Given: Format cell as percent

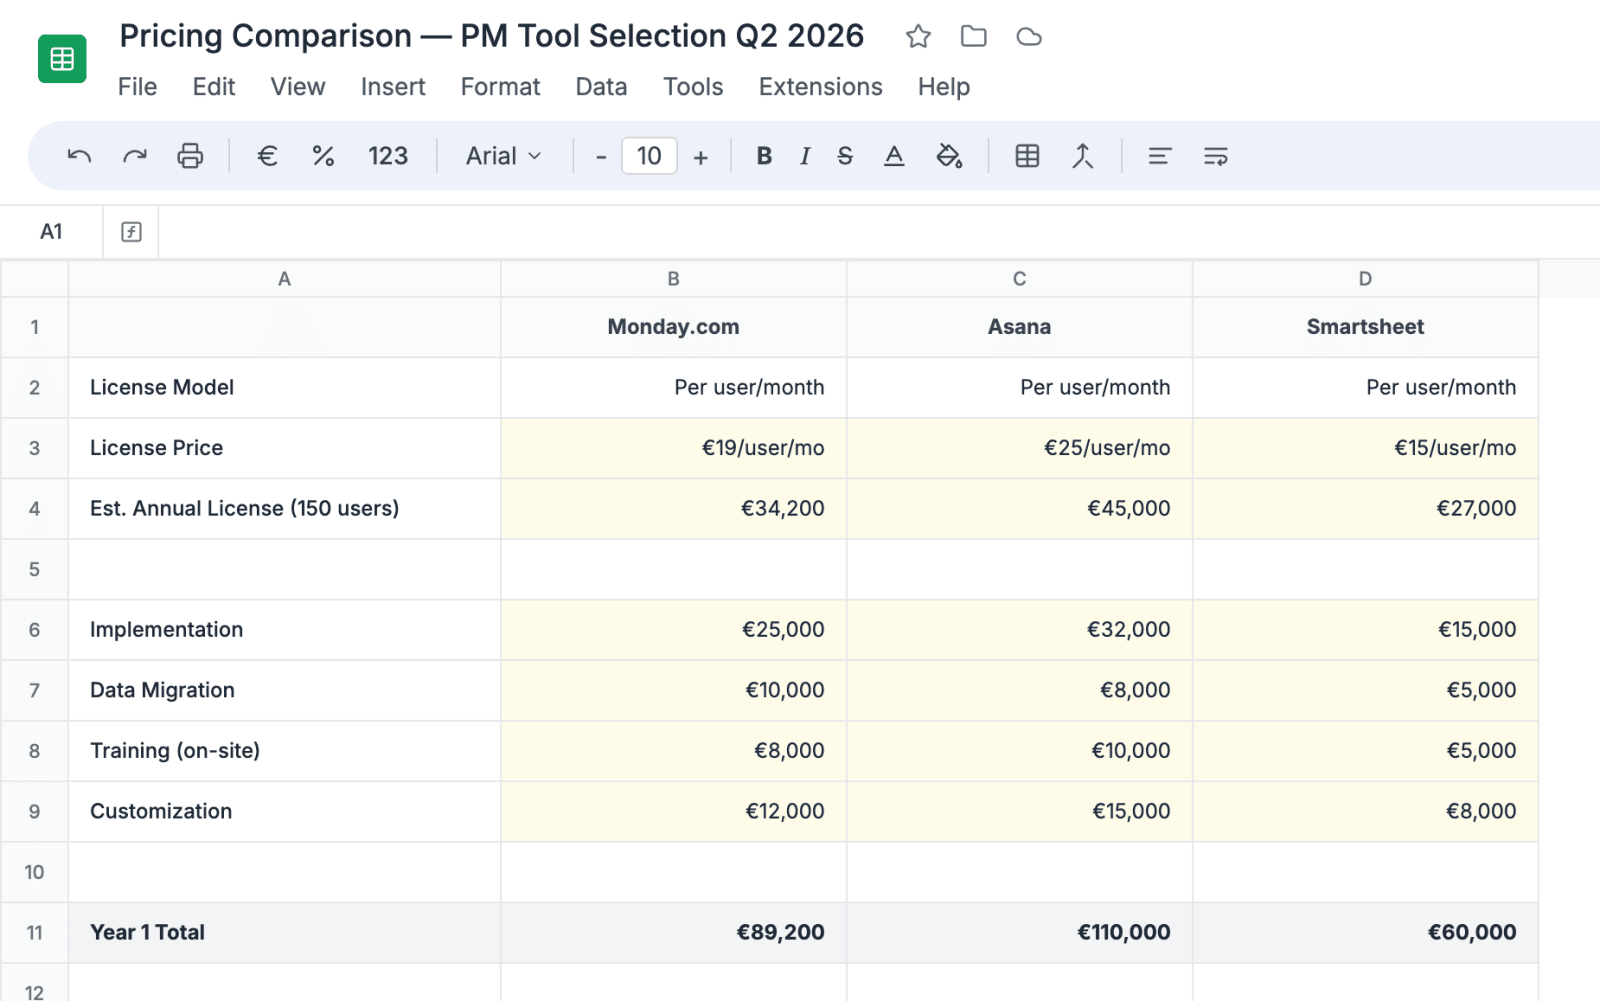Looking at the screenshot, I should coord(322,156).
